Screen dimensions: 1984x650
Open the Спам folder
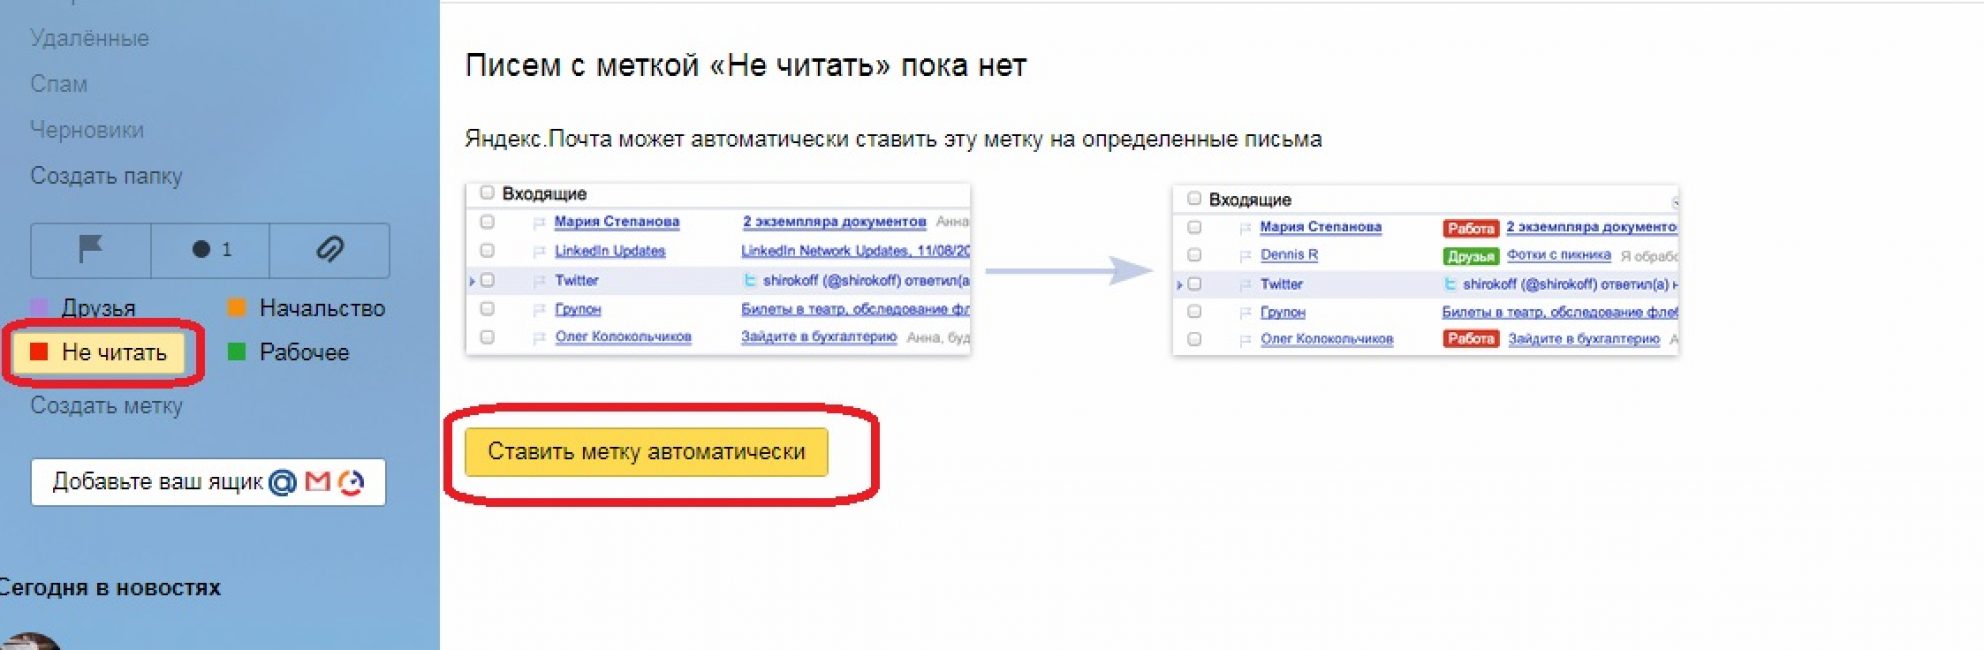click(x=59, y=84)
